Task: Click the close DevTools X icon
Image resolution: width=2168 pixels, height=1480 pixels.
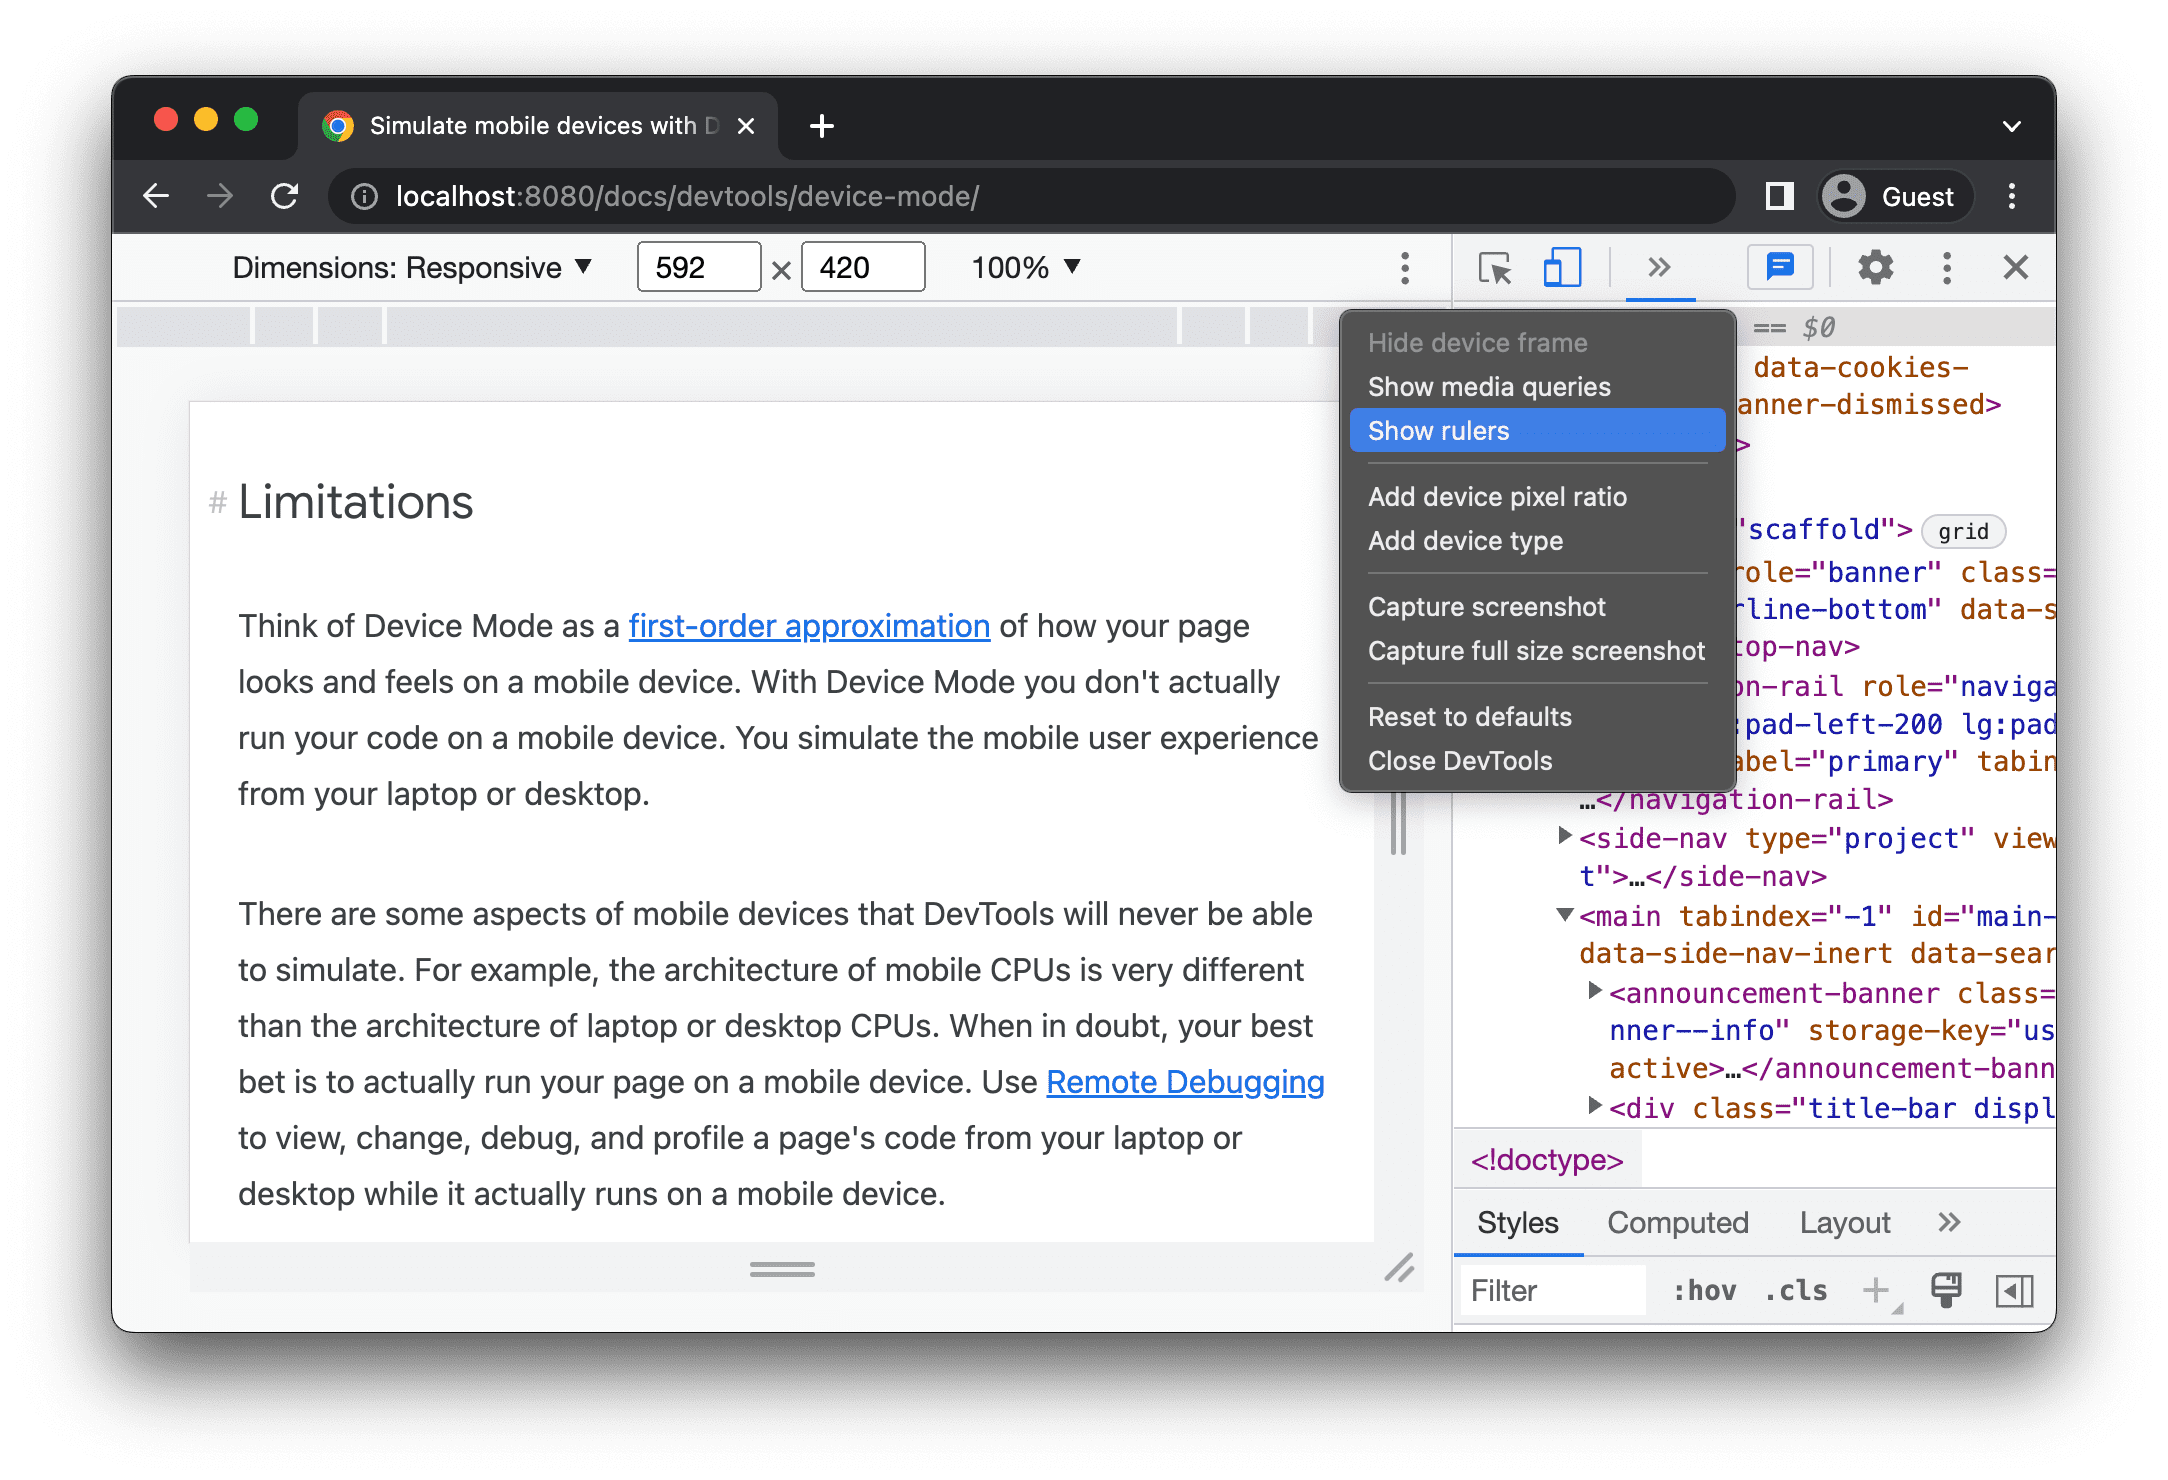Action: (x=2015, y=267)
